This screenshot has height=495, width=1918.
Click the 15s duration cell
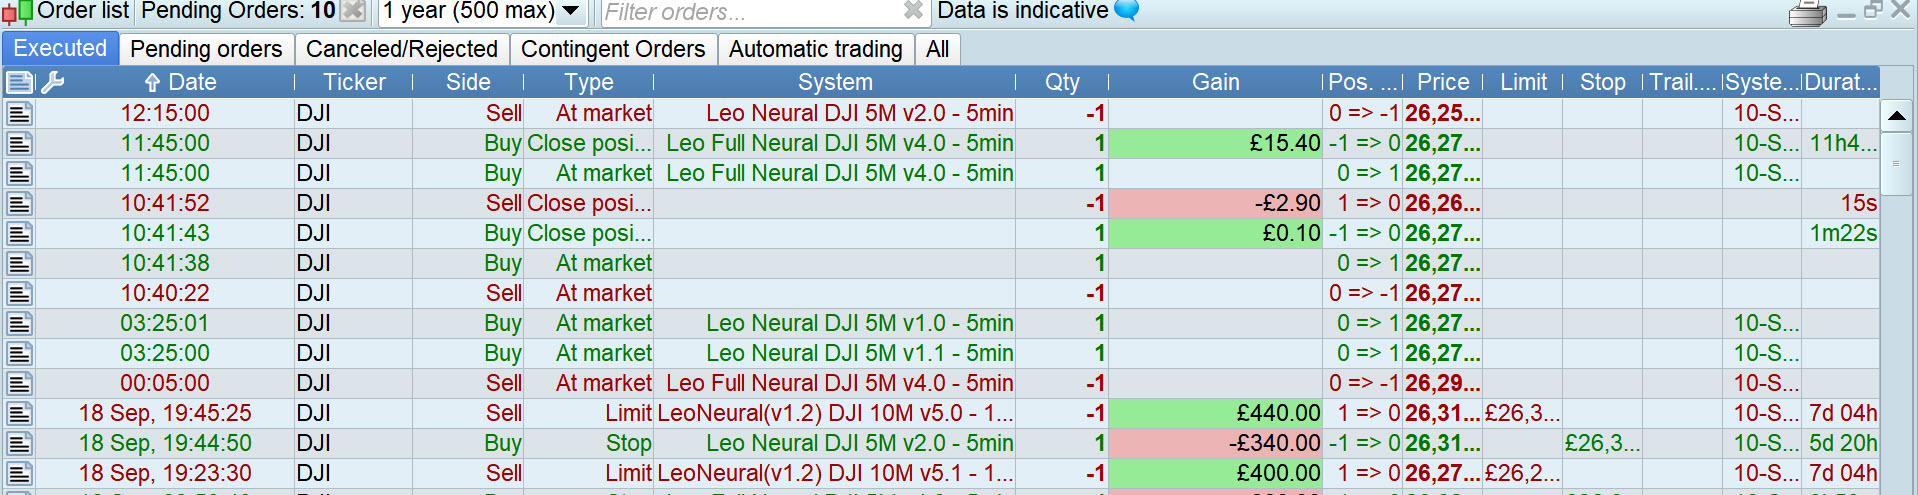pyautogui.click(x=1841, y=203)
